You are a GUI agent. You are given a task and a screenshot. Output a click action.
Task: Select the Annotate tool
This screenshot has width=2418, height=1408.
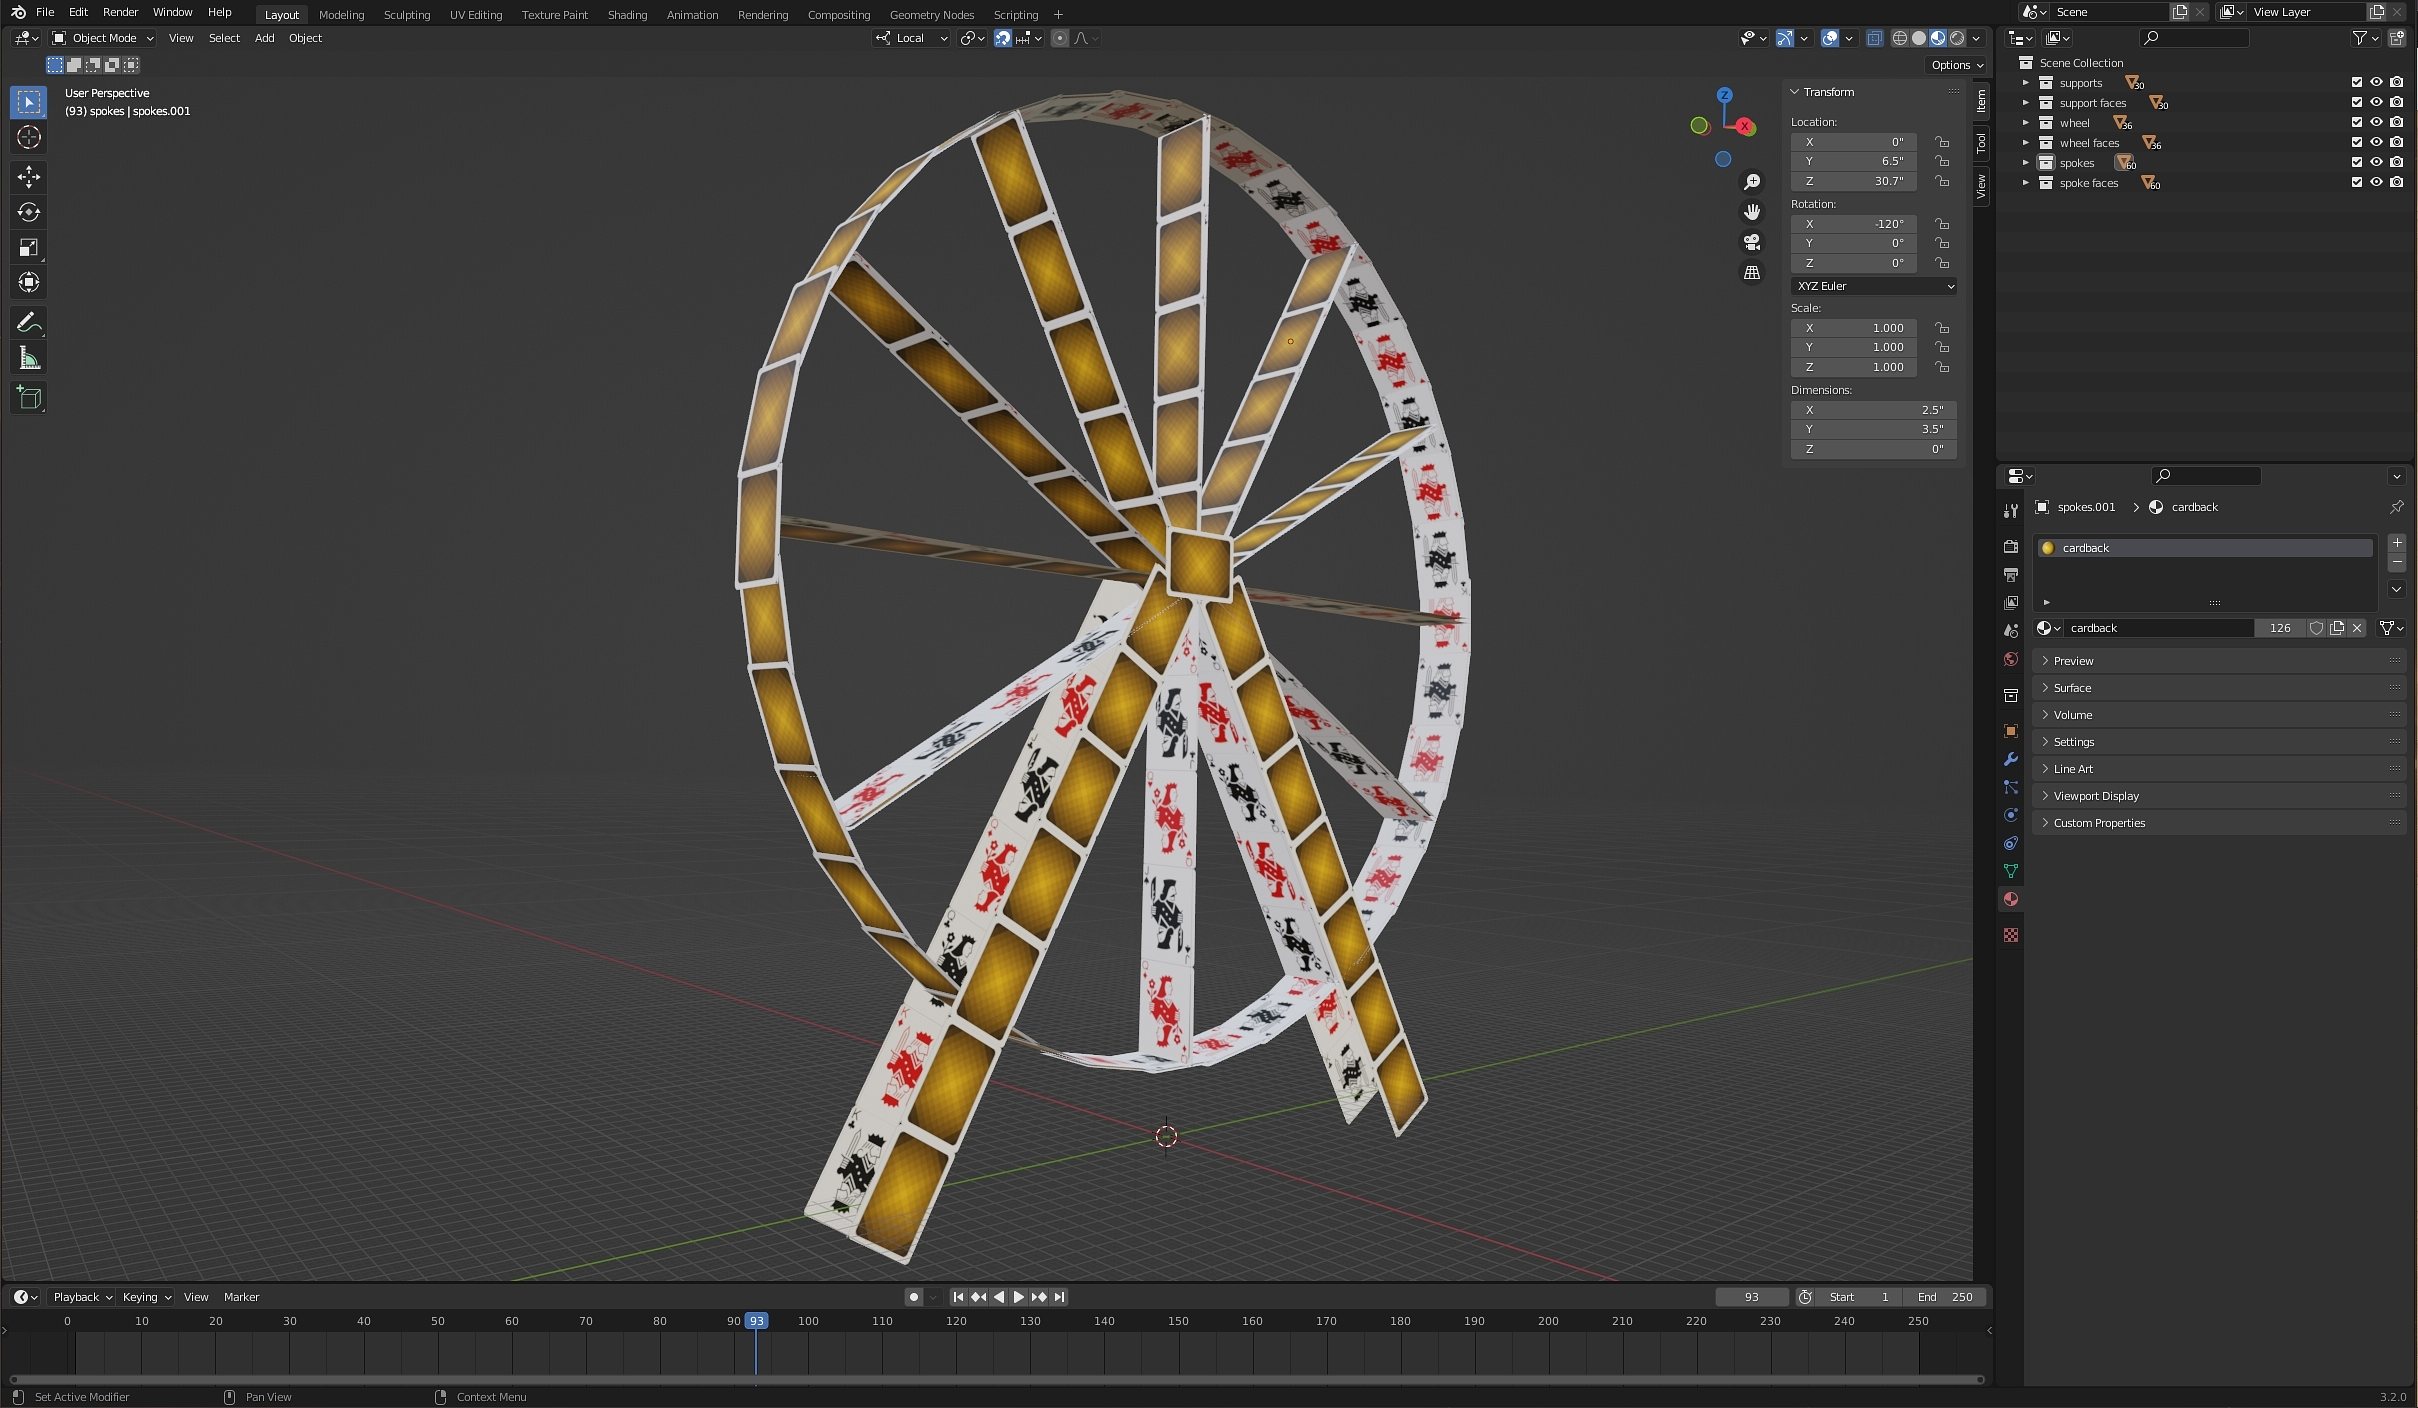pos(29,322)
